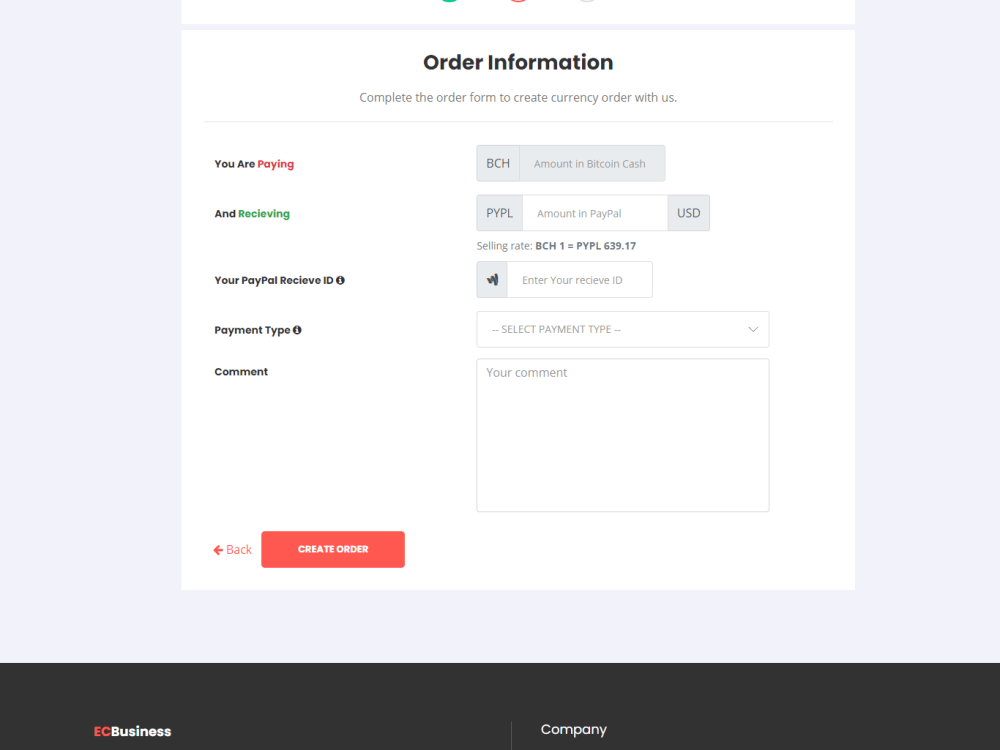Go back using the Back link
The height and width of the screenshot is (750, 1000).
click(x=232, y=550)
